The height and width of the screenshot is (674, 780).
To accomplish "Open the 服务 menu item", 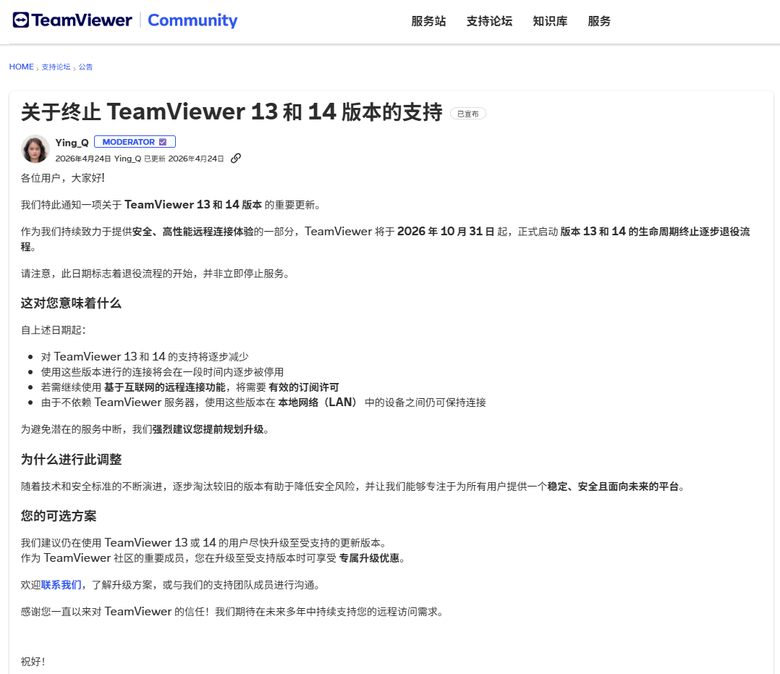I will [x=599, y=21].
